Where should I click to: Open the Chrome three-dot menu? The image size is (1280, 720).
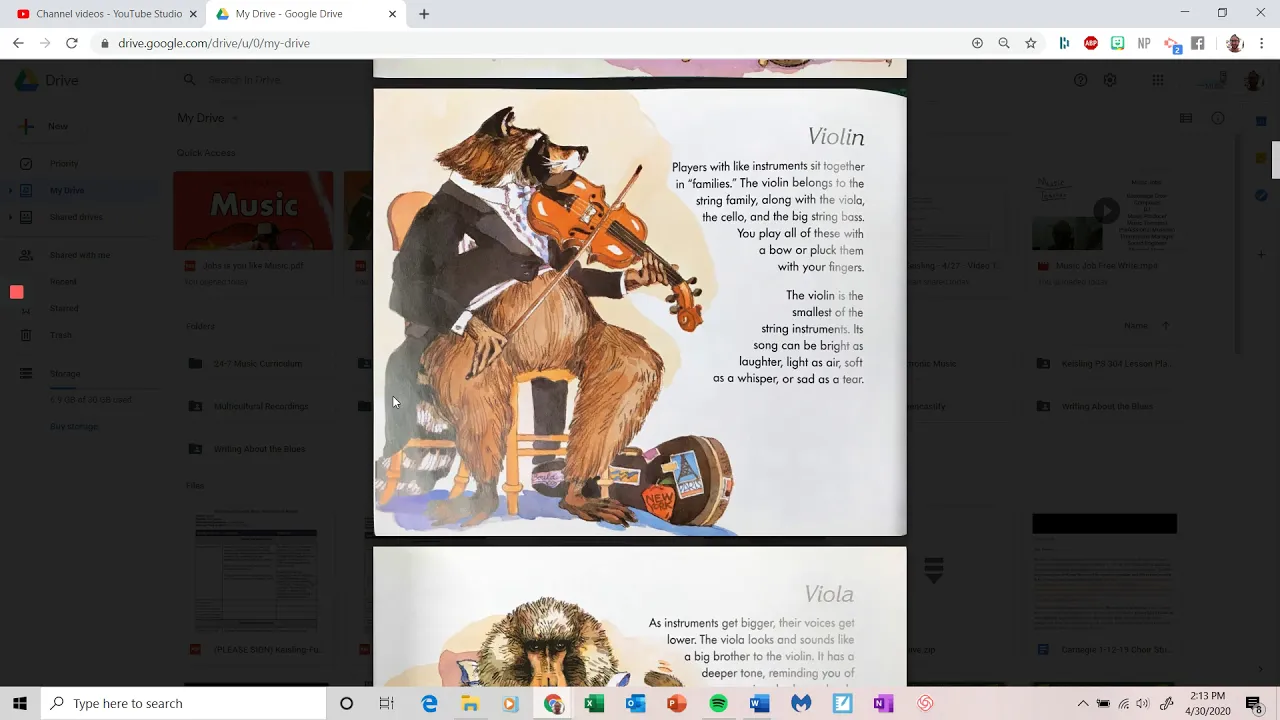(x=1262, y=43)
